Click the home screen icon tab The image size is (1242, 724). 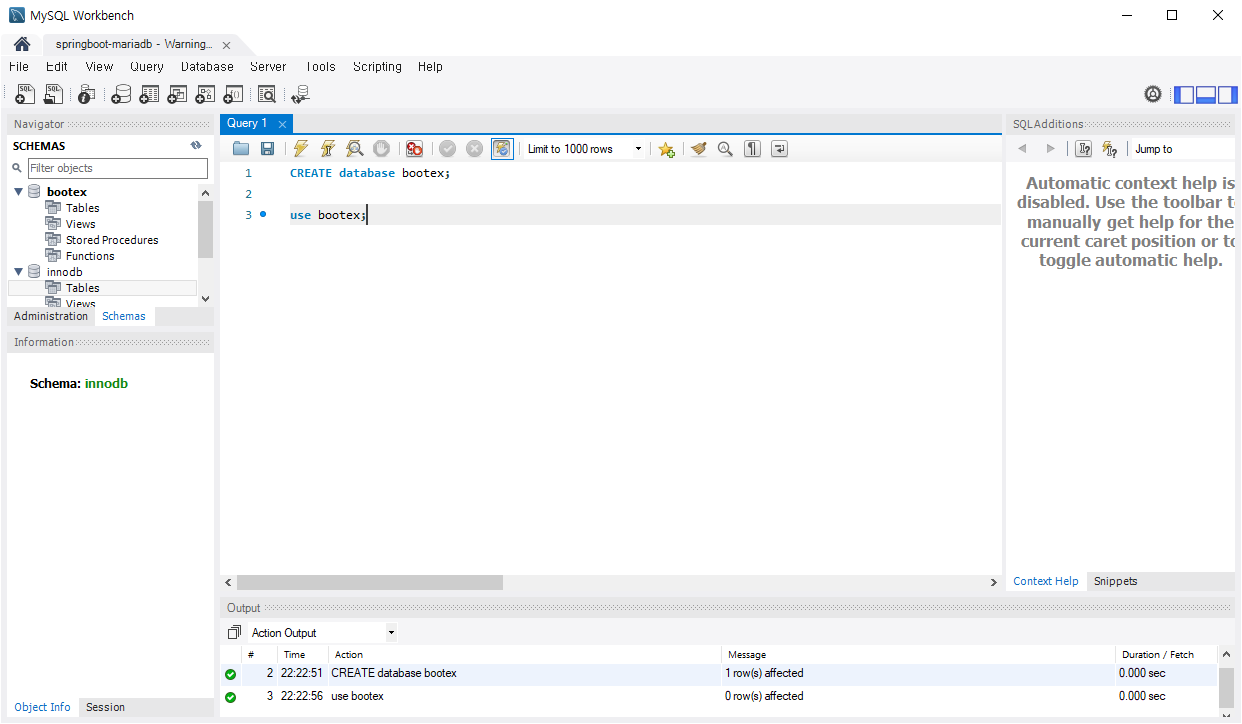(22, 45)
